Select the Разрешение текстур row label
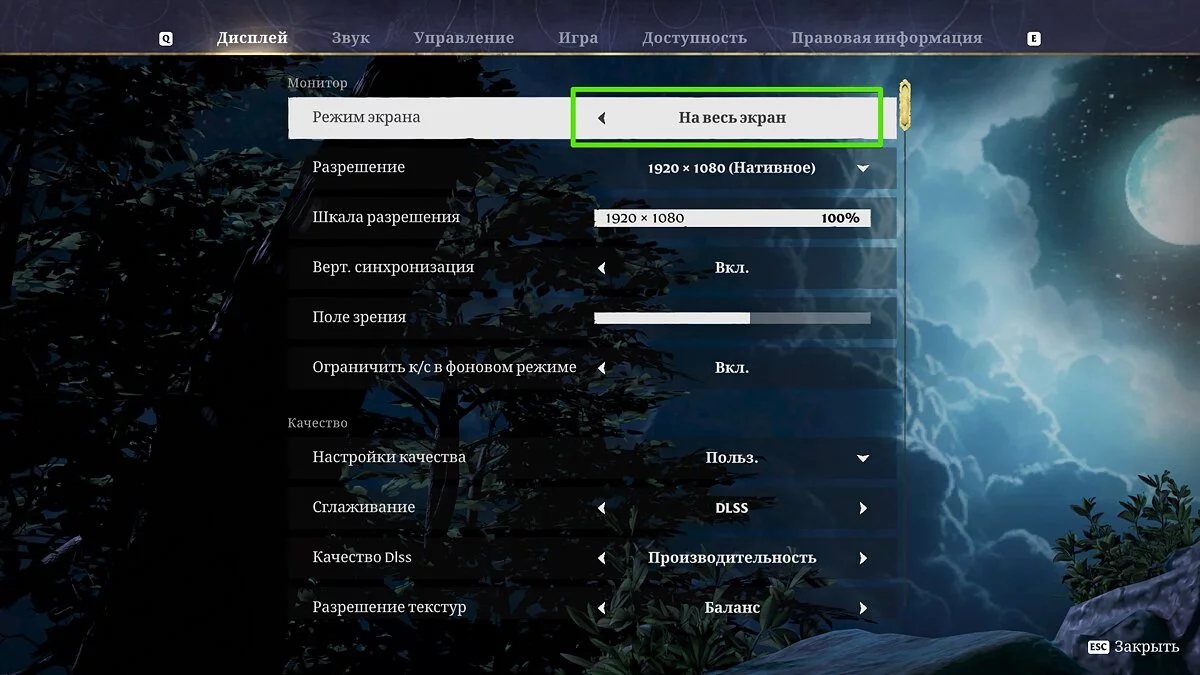The width and height of the screenshot is (1200, 675). tap(389, 607)
